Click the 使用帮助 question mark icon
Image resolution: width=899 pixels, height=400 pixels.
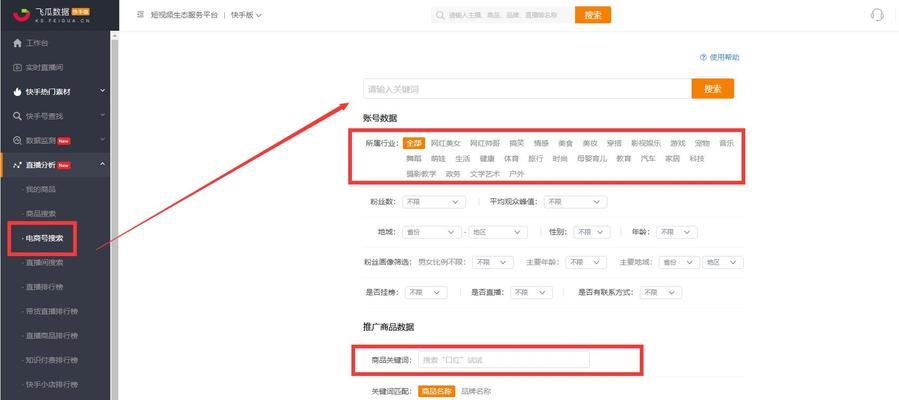(x=703, y=57)
